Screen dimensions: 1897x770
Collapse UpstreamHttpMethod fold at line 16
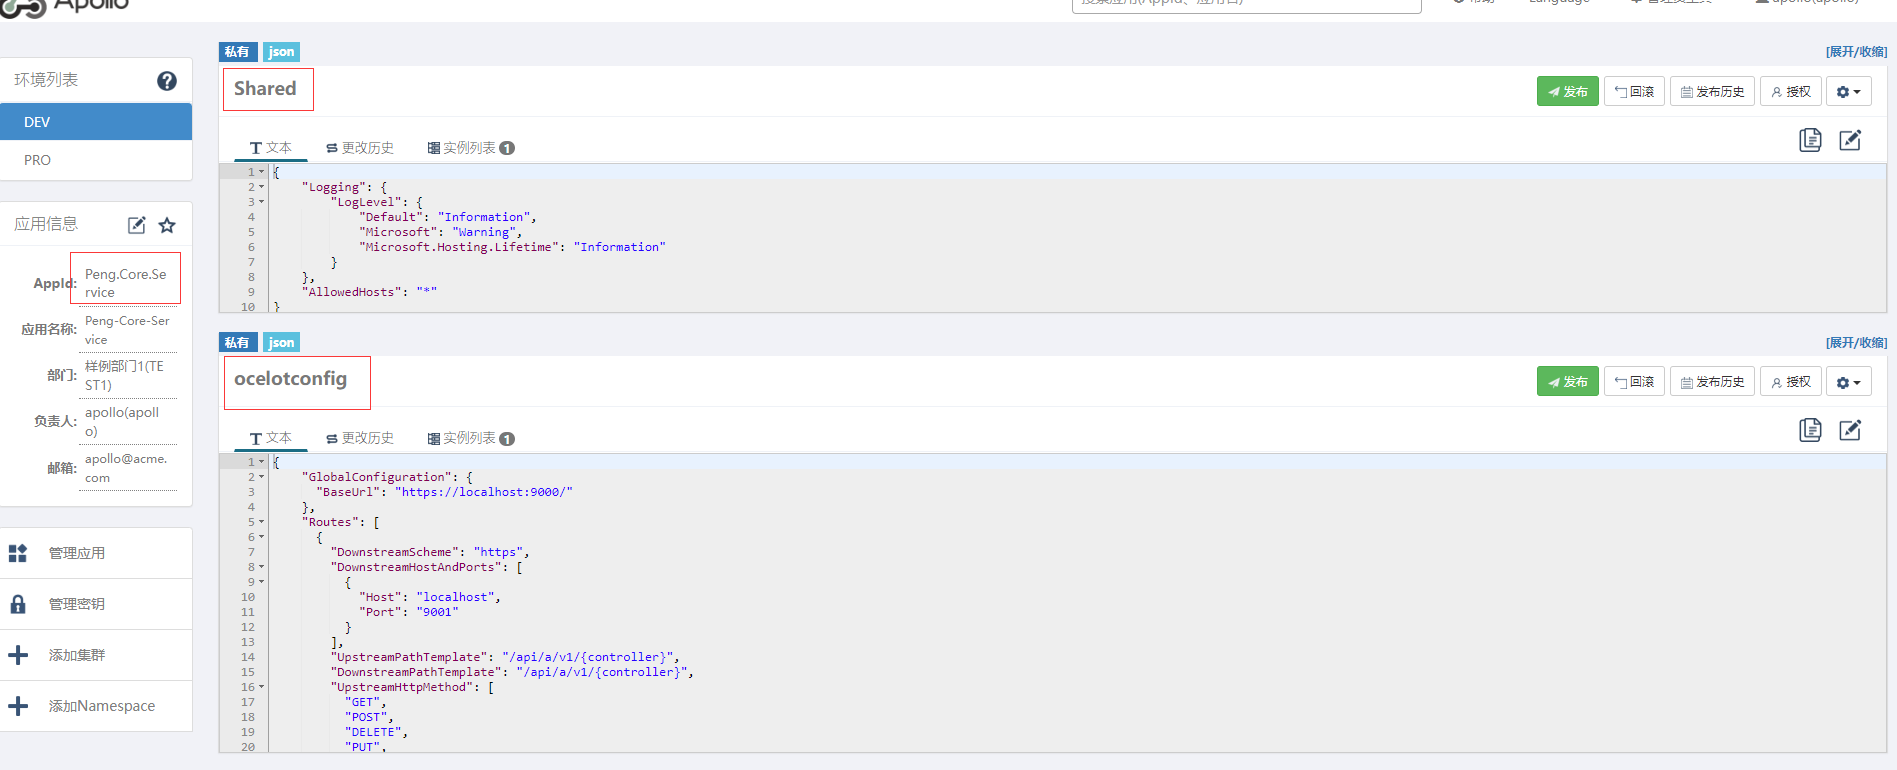pos(262,687)
